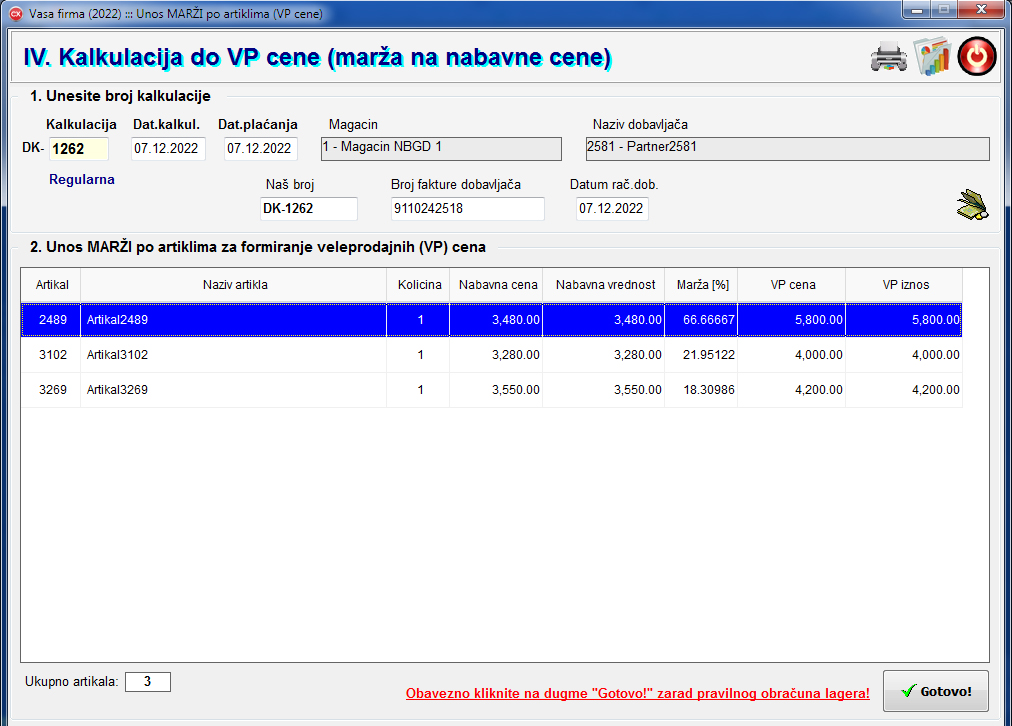Click the Nabavna cena column header
Viewport: 1012px width, 726px height.
[x=497, y=285]
